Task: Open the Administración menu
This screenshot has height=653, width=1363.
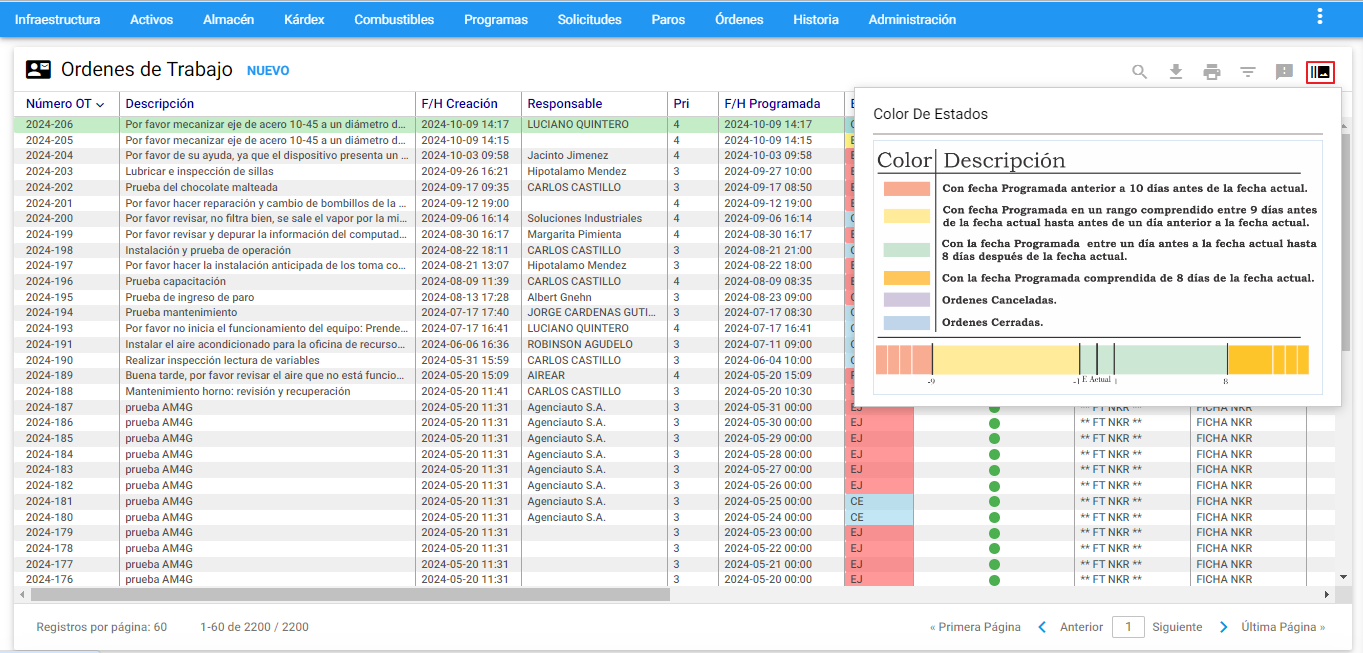Action: [912, 19]
